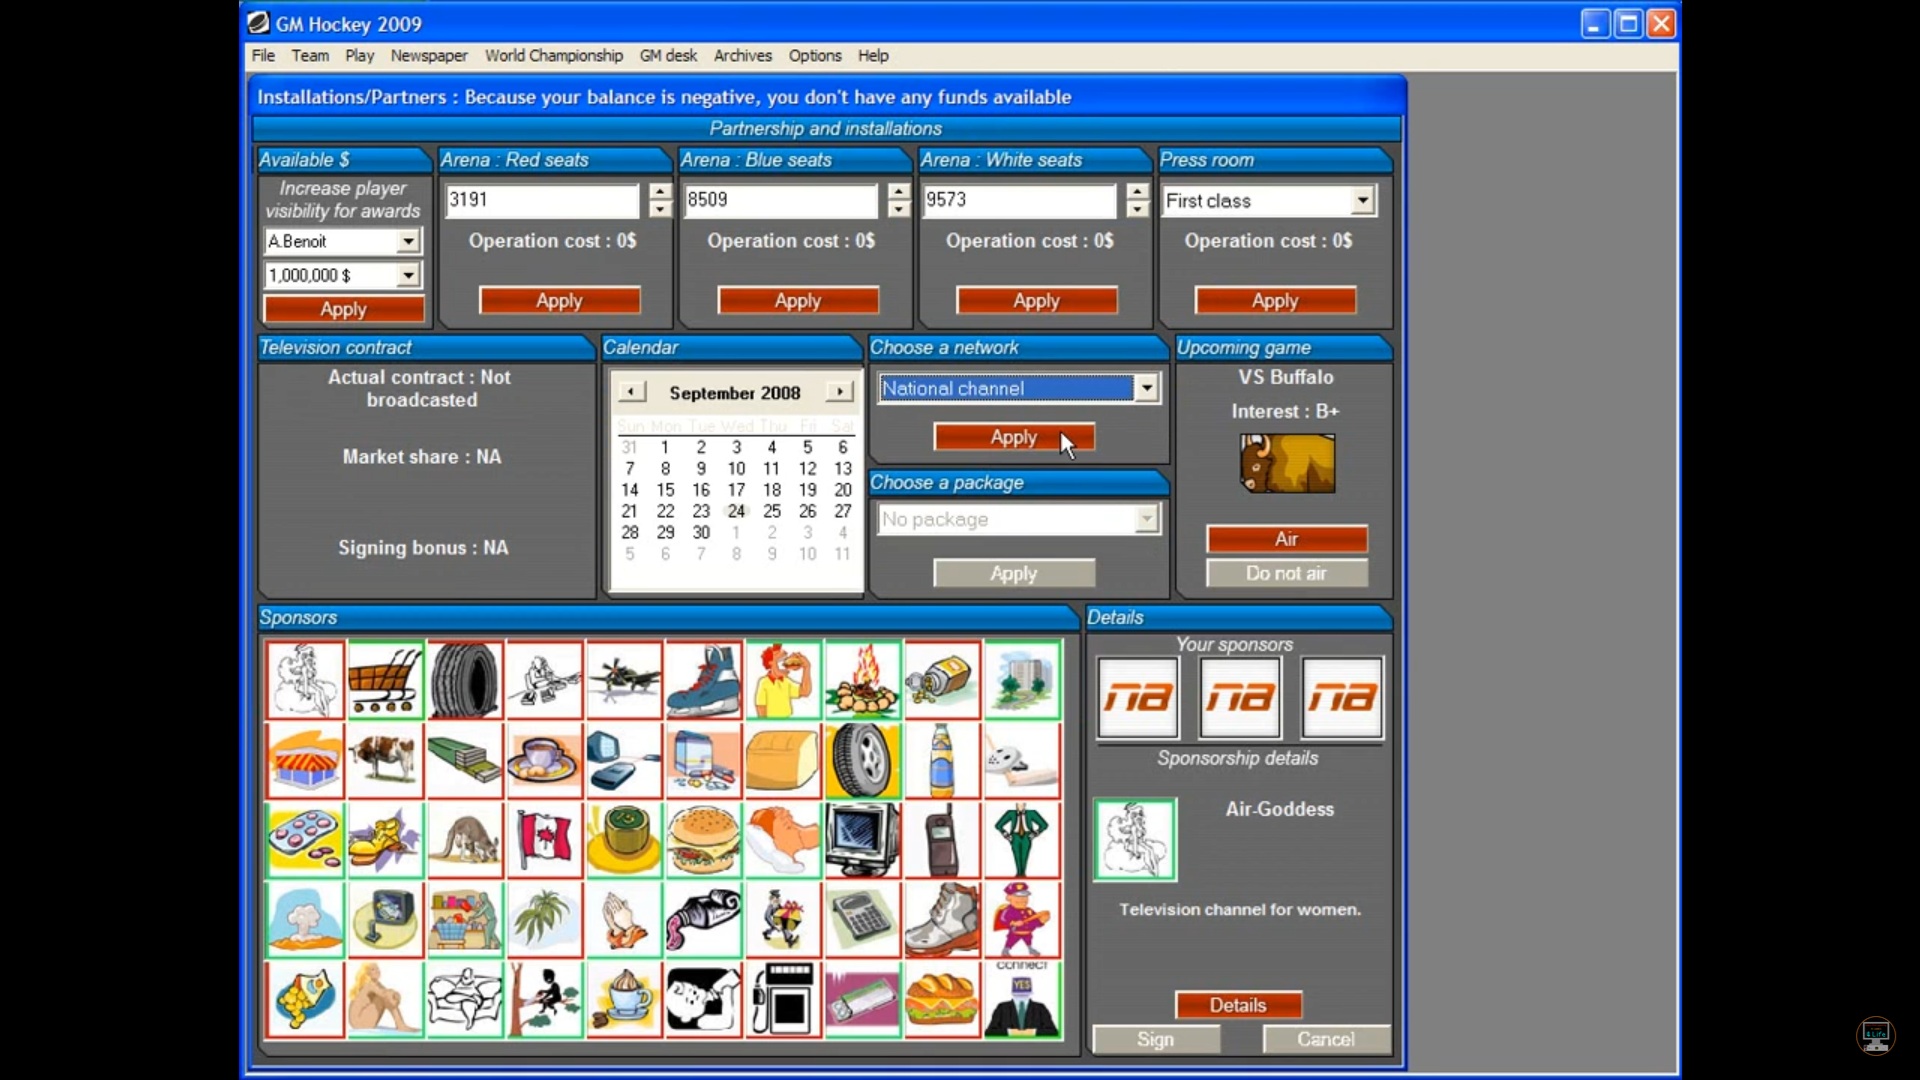Pick the propeller airplane sponsor icon
1920x1080 pixels.
(624, 680)
